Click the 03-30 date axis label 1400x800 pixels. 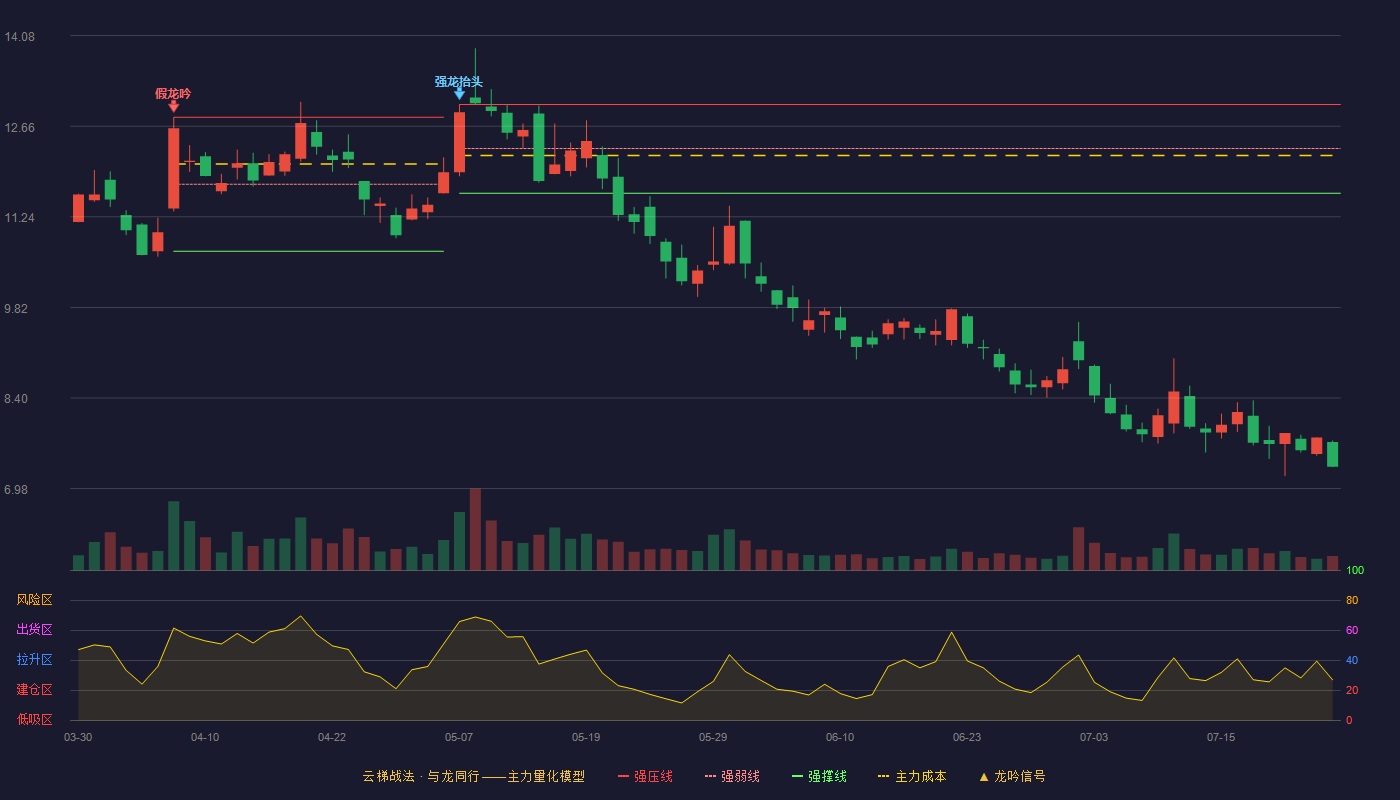coord(78,737)
